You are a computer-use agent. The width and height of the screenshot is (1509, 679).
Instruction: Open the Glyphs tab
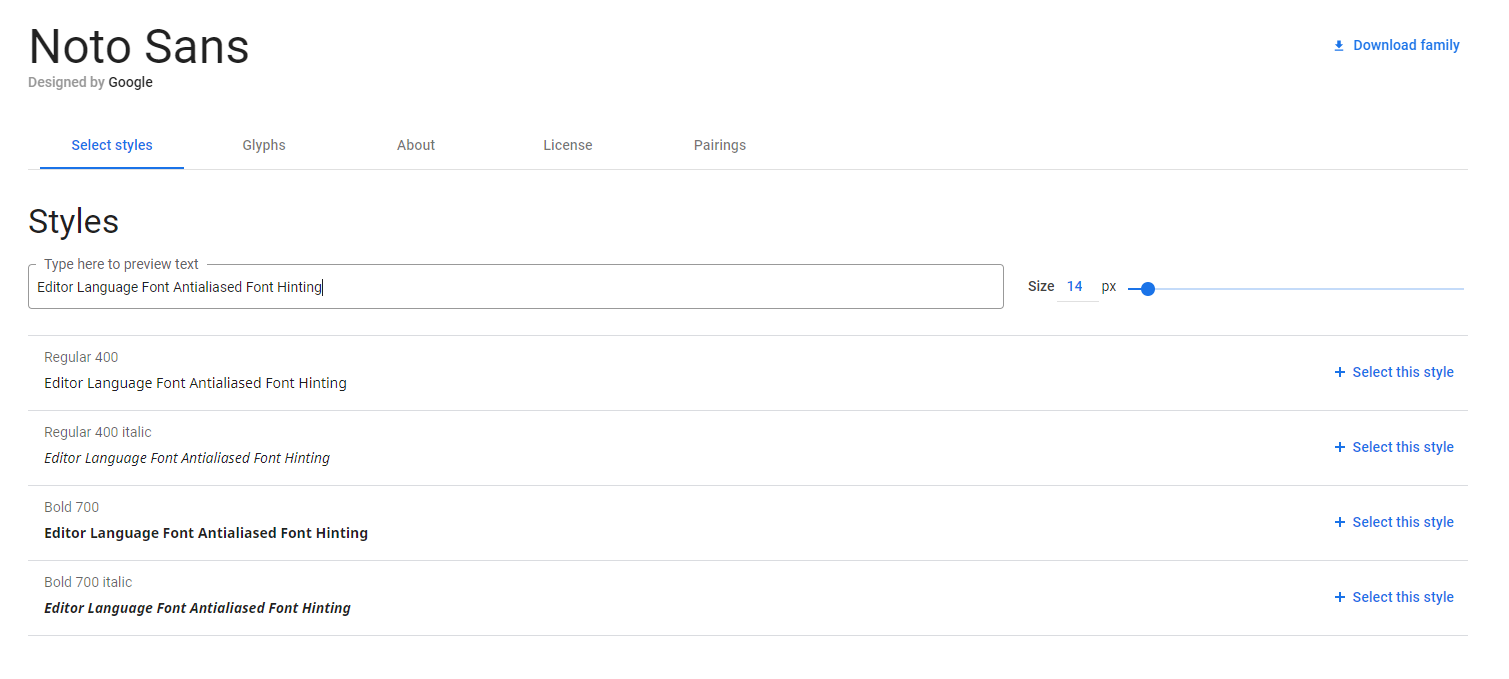pyautogui.click(x=264, y=145)
